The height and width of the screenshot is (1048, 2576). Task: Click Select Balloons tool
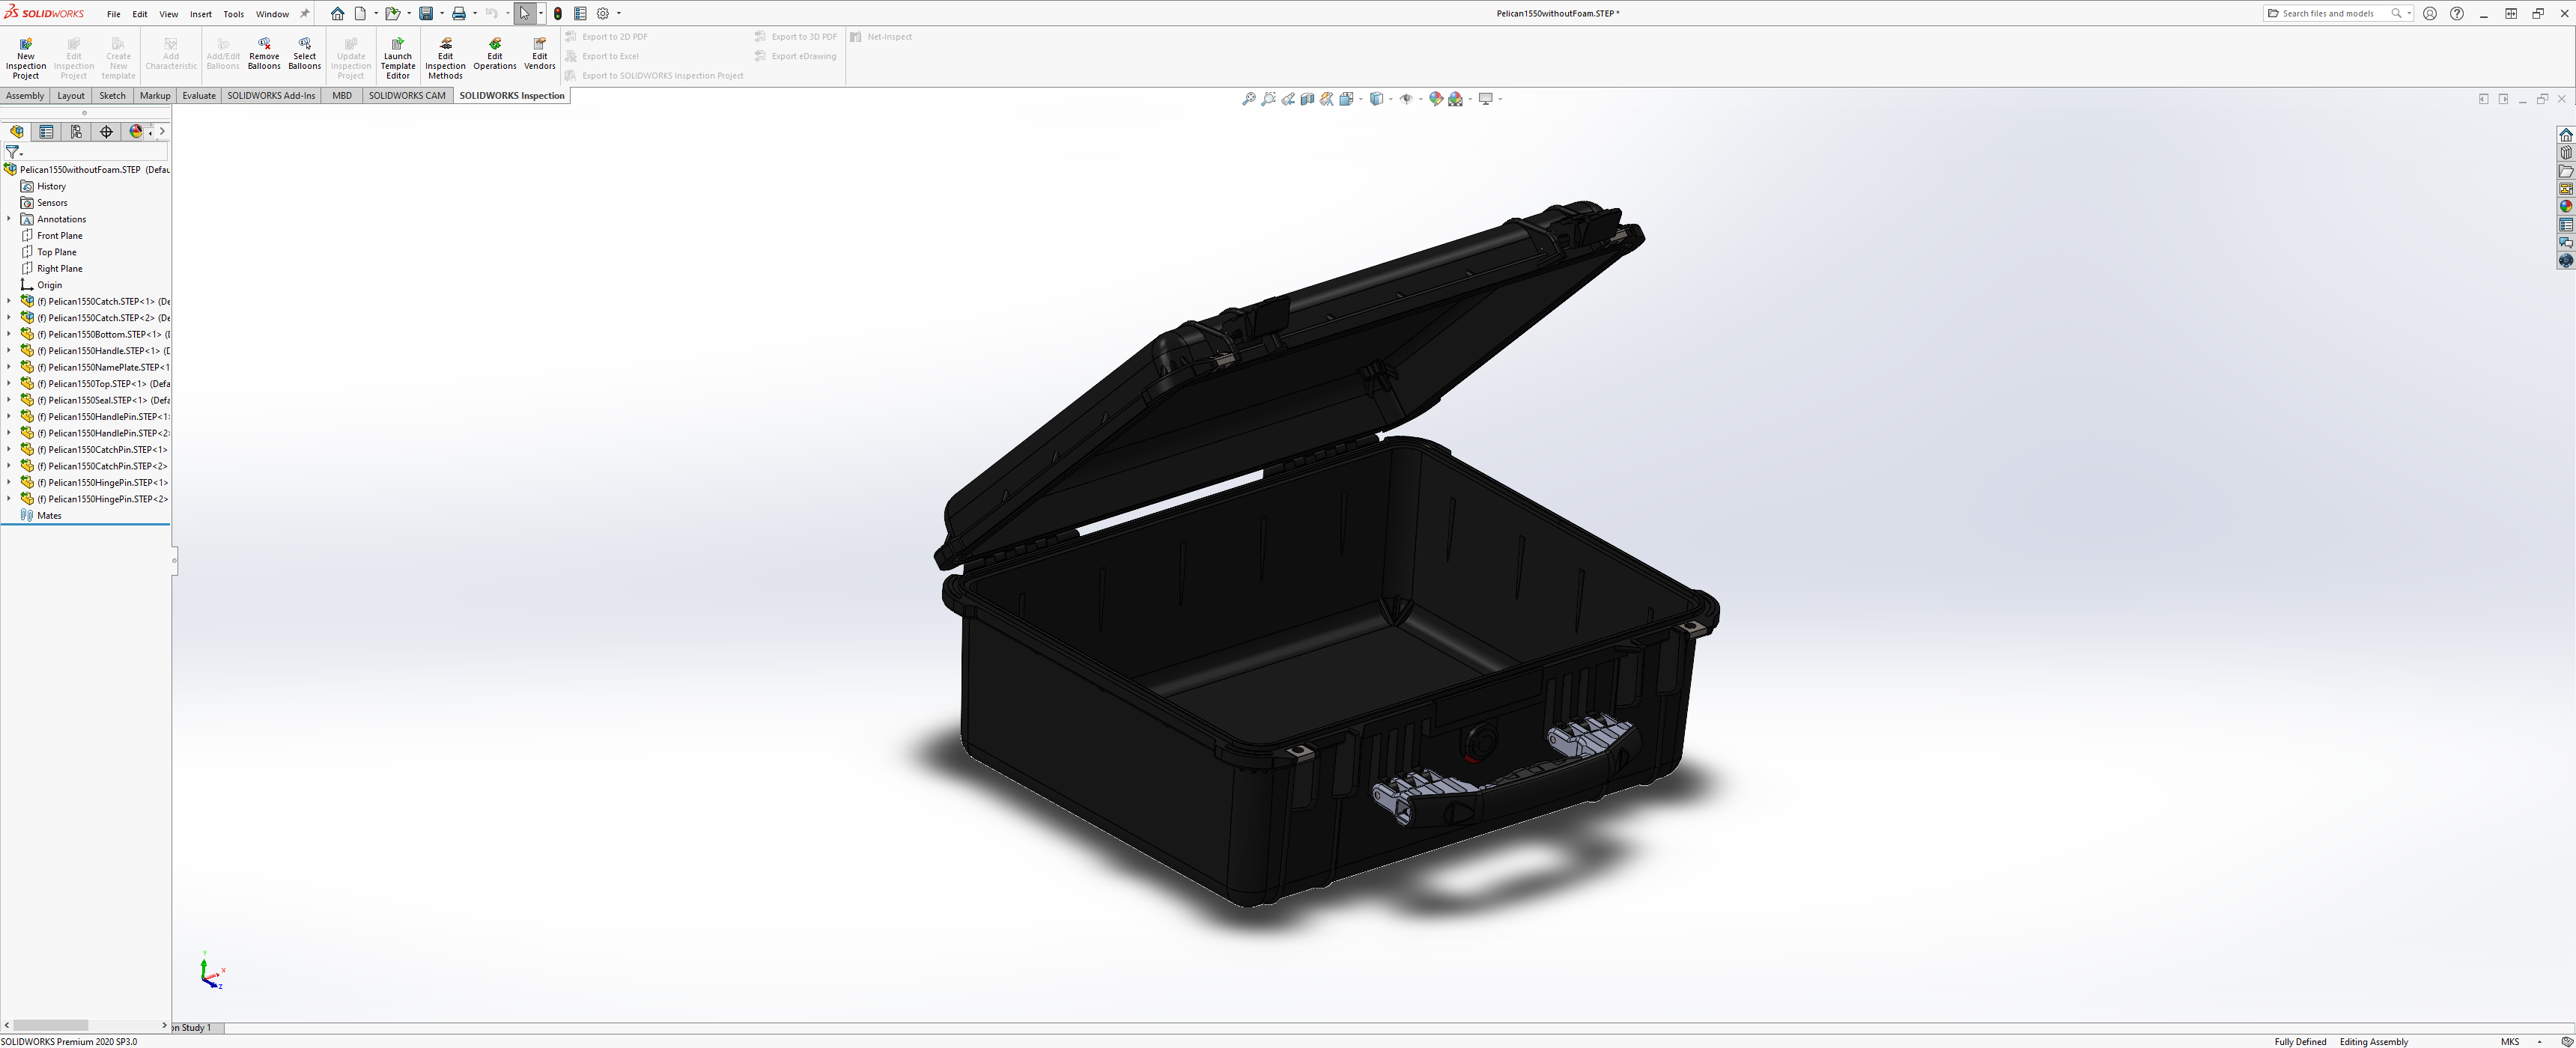pos(304,54)
